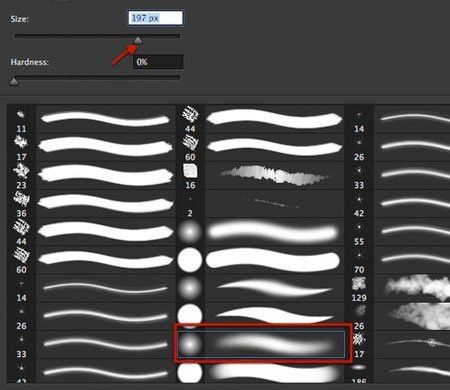The width and height of the screenshot is (450, 390).
Task: Click the Hardness field showing 0%
Action: [158, 62]
